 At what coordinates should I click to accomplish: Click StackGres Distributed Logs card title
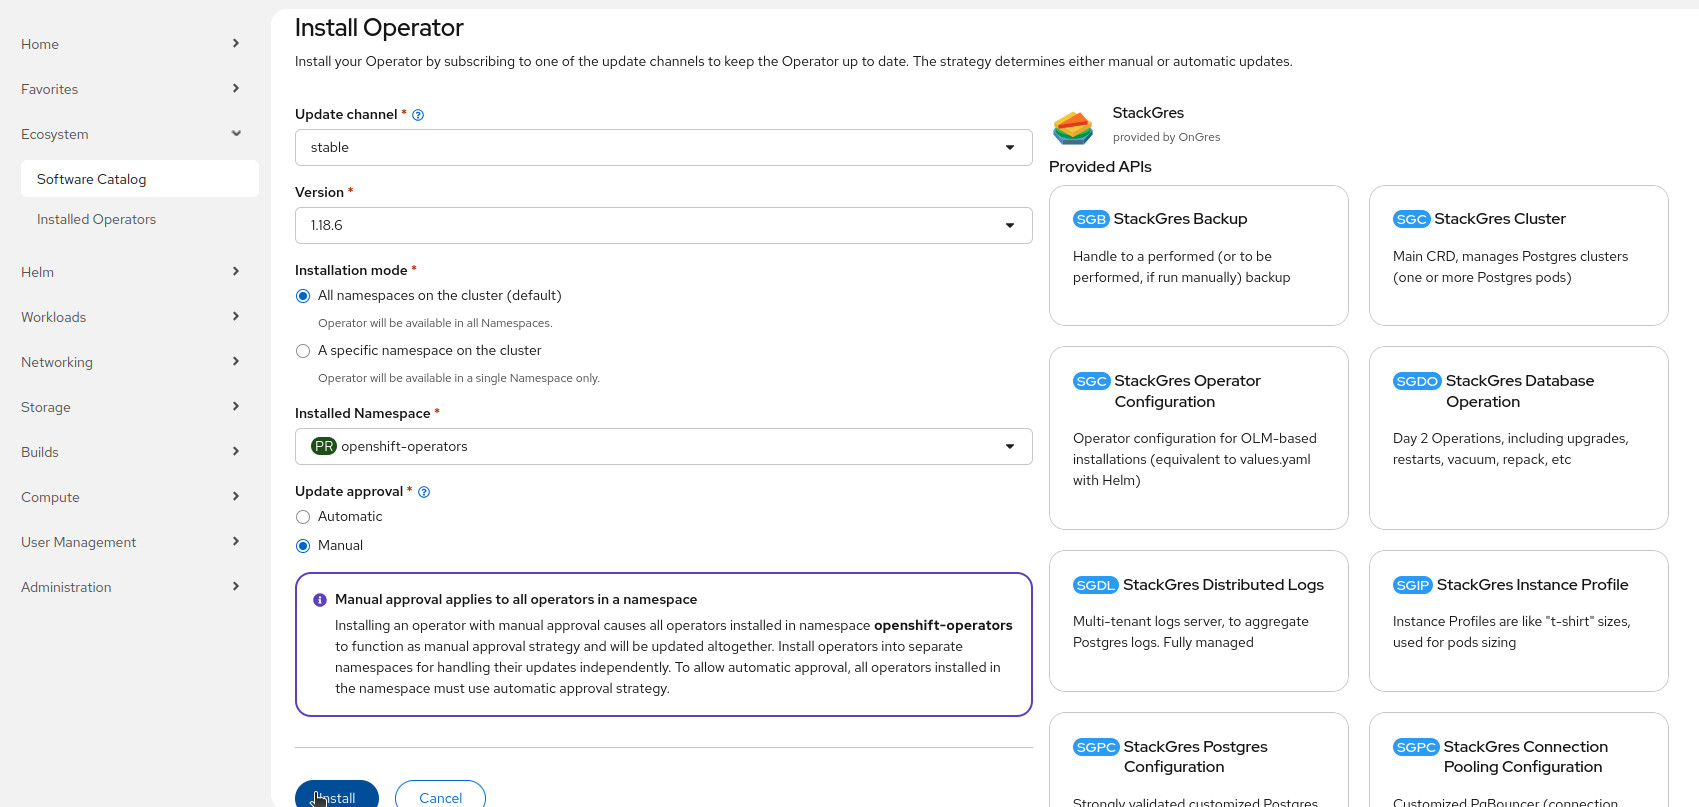(x=1223, y=585)
